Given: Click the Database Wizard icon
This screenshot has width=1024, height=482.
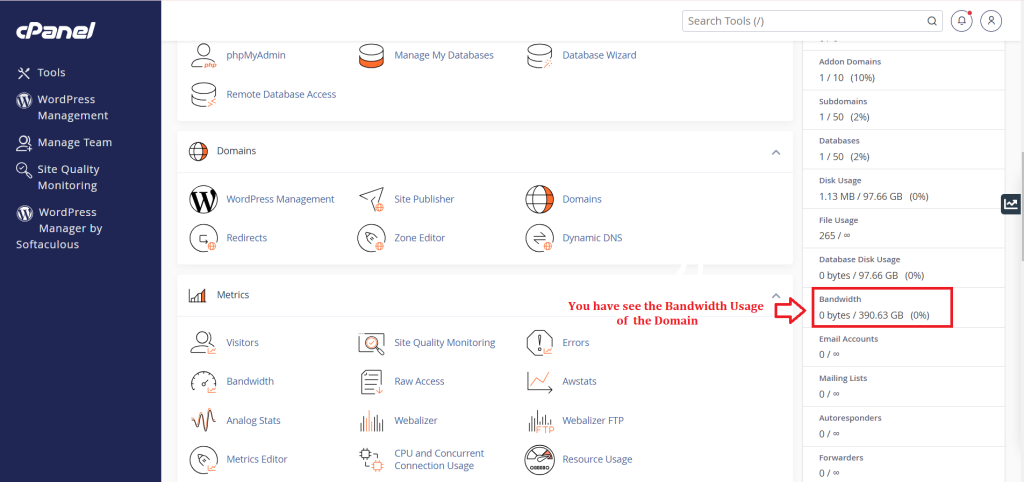Looking at the screenshot, I should pos(540,56).
